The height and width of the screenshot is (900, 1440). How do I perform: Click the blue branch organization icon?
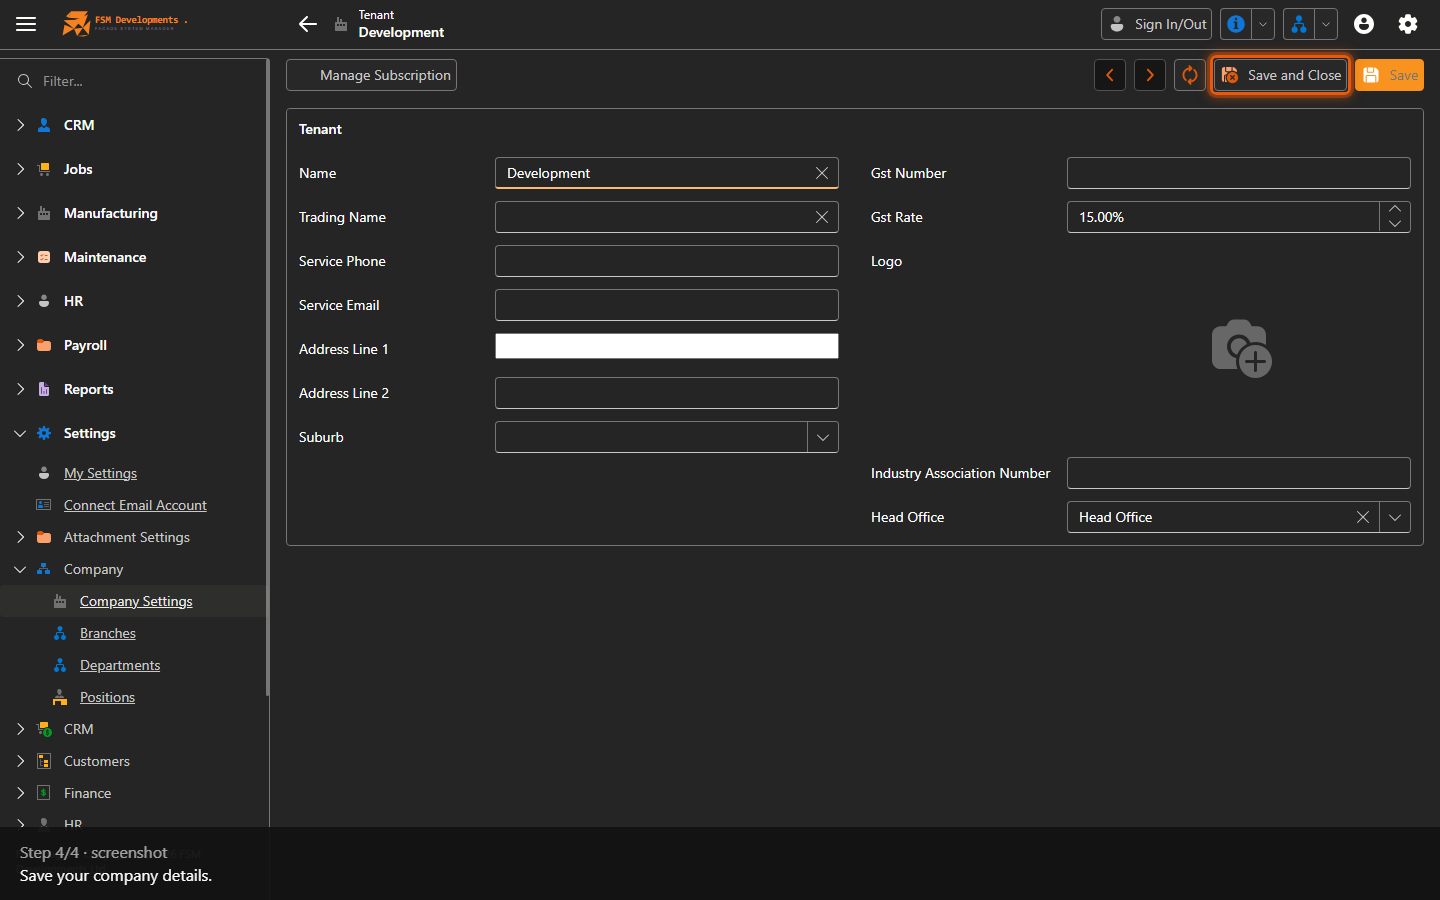coord(1299,24)
